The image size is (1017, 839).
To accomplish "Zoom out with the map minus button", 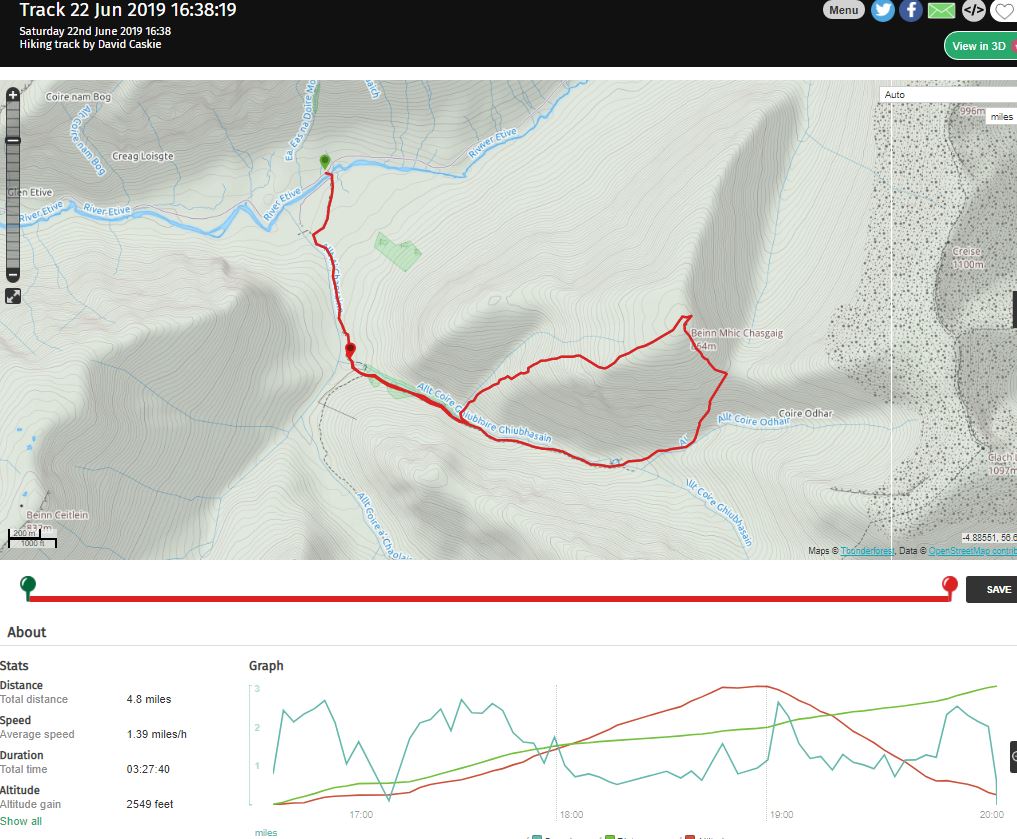I will click(13, 274).
